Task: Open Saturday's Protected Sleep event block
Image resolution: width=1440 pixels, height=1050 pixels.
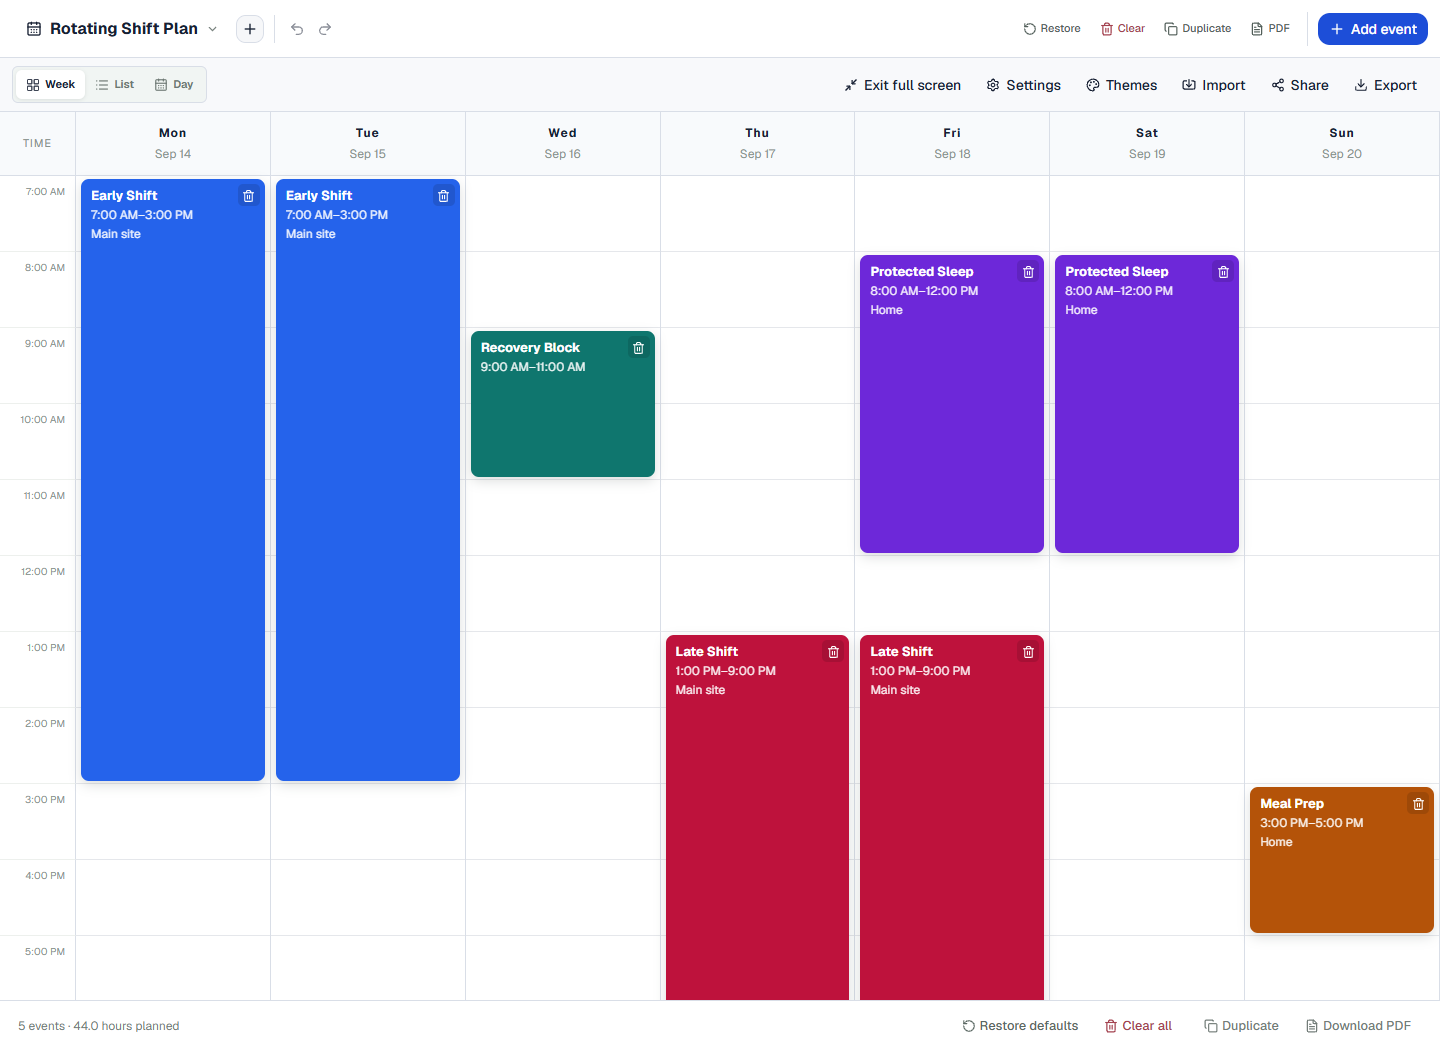Action: 1147,404
